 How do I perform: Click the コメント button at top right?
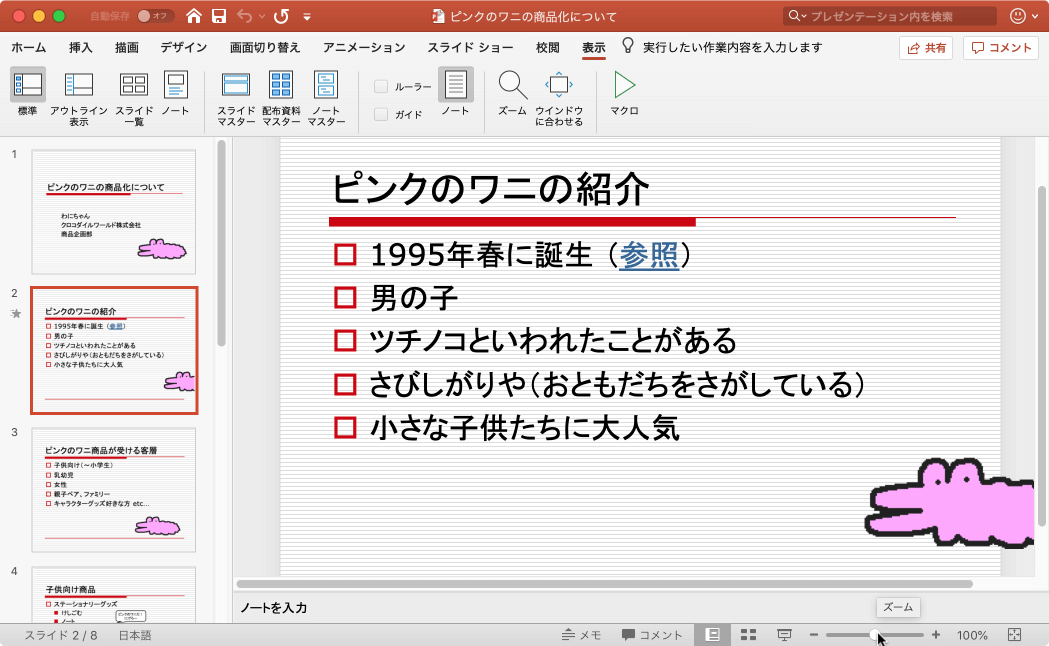click(x=1001, y=47)
